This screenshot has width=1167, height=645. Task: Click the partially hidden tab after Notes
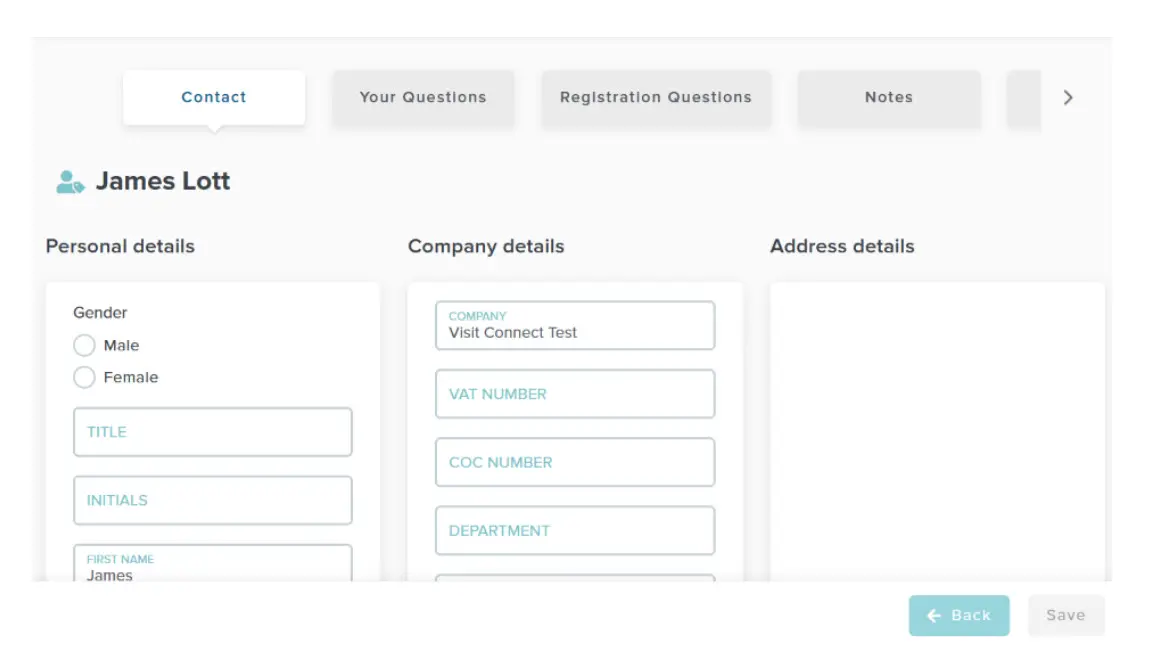[1024, 97]
